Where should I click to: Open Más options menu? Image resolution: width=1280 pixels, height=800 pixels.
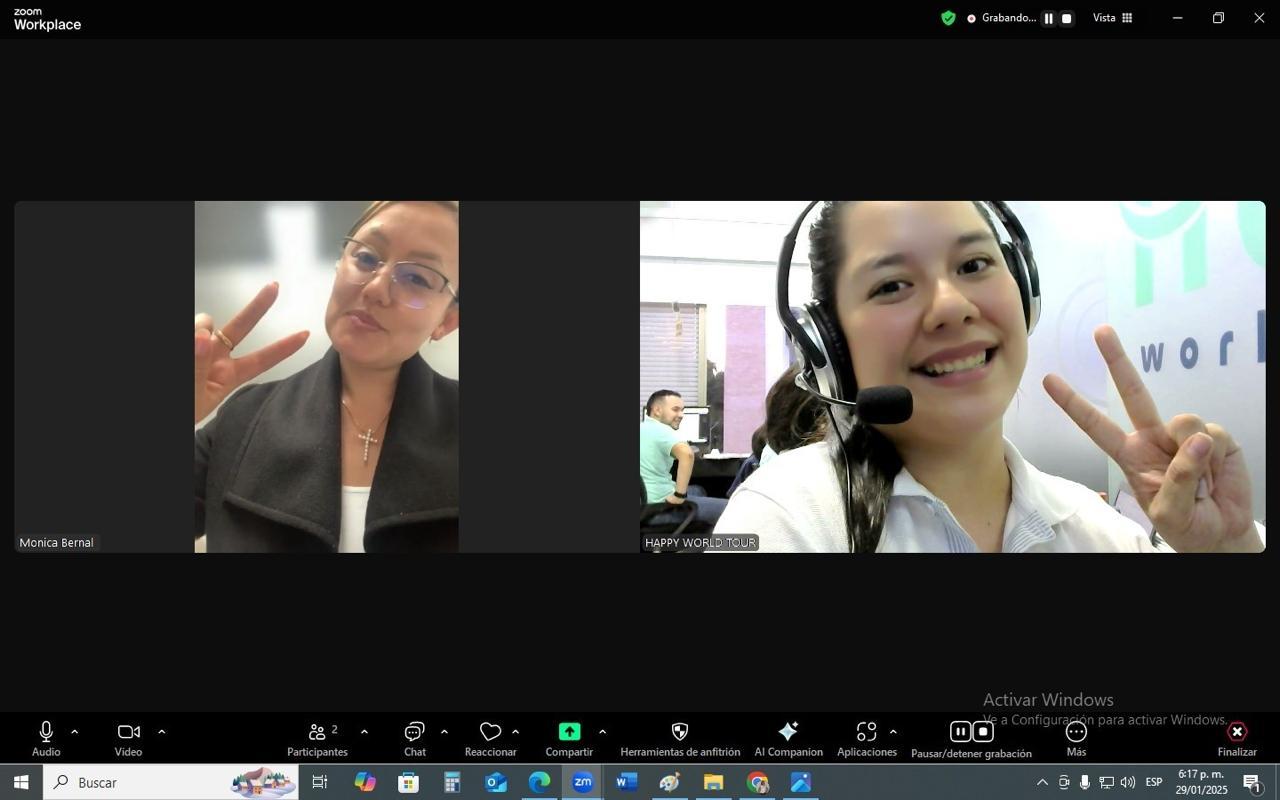[x=1076, y=739]
